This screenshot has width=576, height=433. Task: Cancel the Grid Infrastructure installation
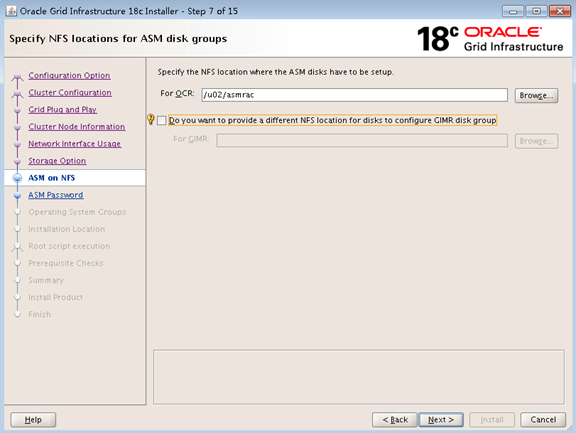543,419
